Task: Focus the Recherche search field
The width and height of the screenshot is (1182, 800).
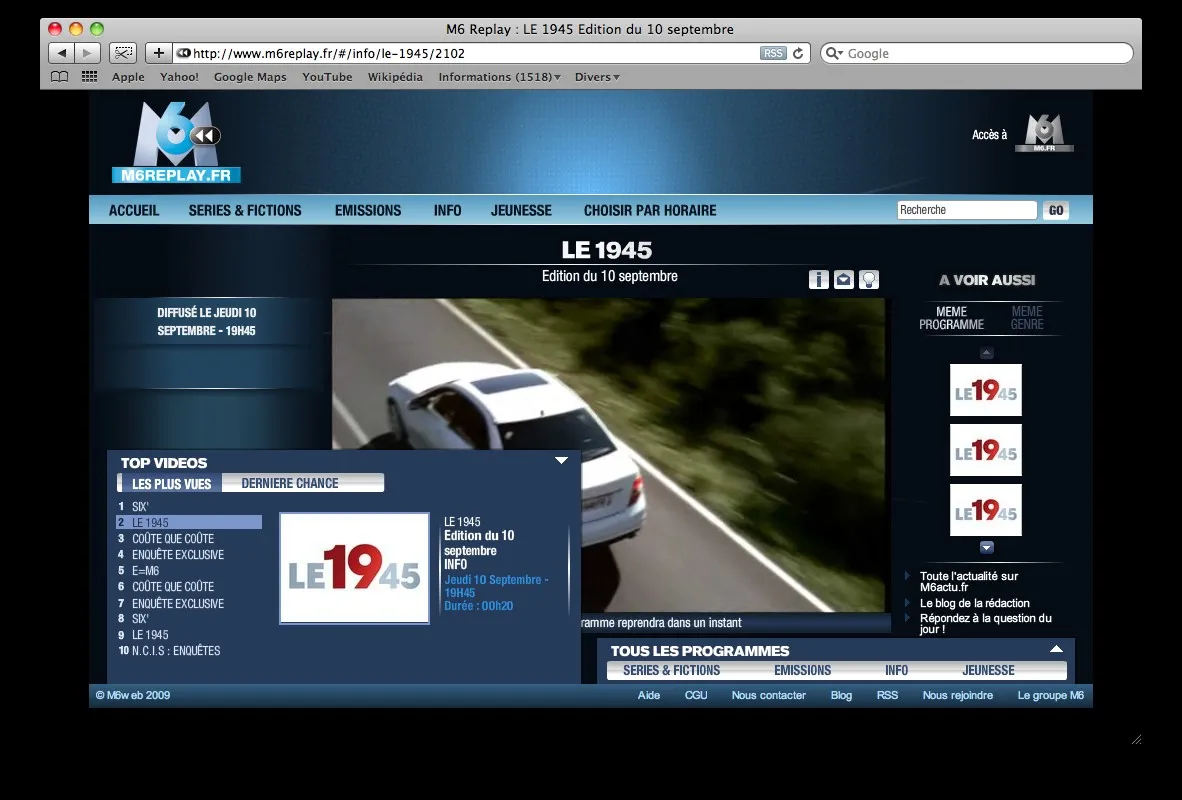Action: [x=967, y=210]
